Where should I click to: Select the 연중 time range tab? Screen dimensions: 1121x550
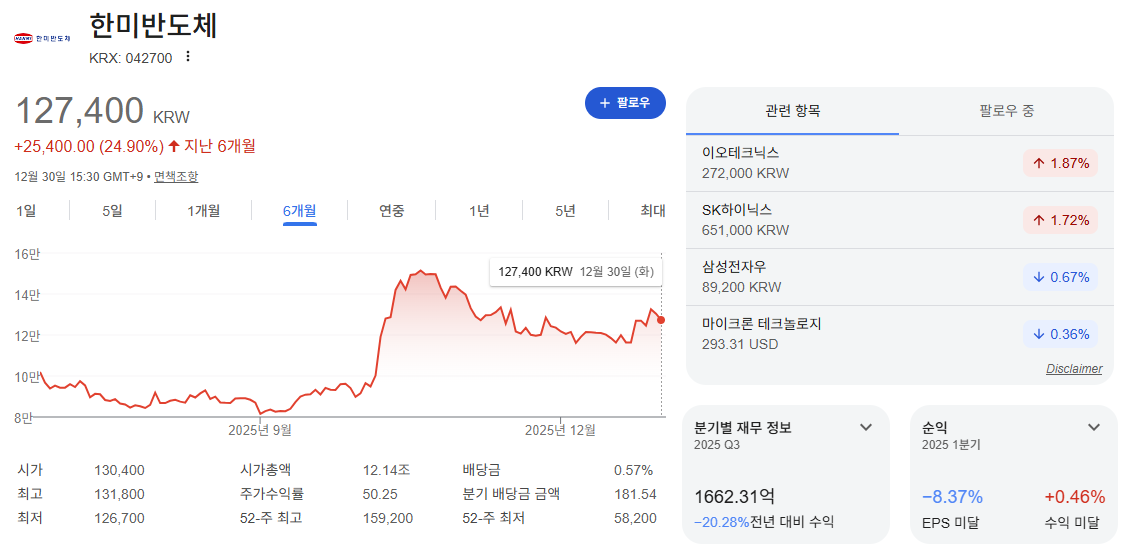[x=392, y=210]
